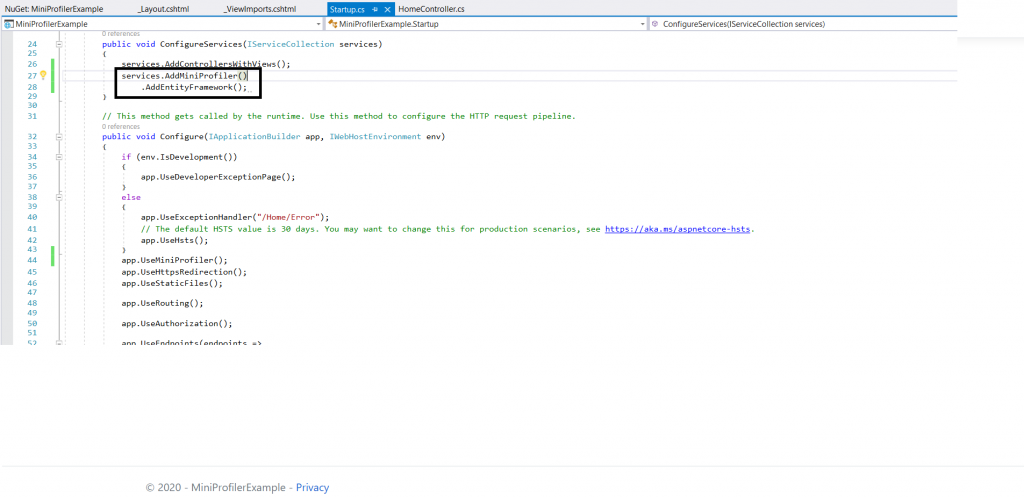Switch to the _ViewImports.cshtml tab
1024x497 pixels.
pos(259,9)
